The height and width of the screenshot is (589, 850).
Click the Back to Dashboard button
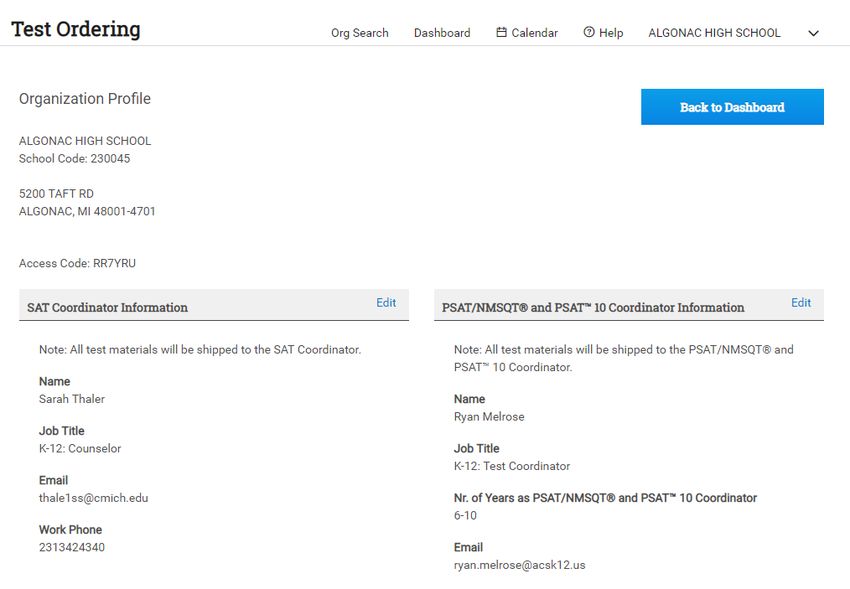tap(732, 107)
